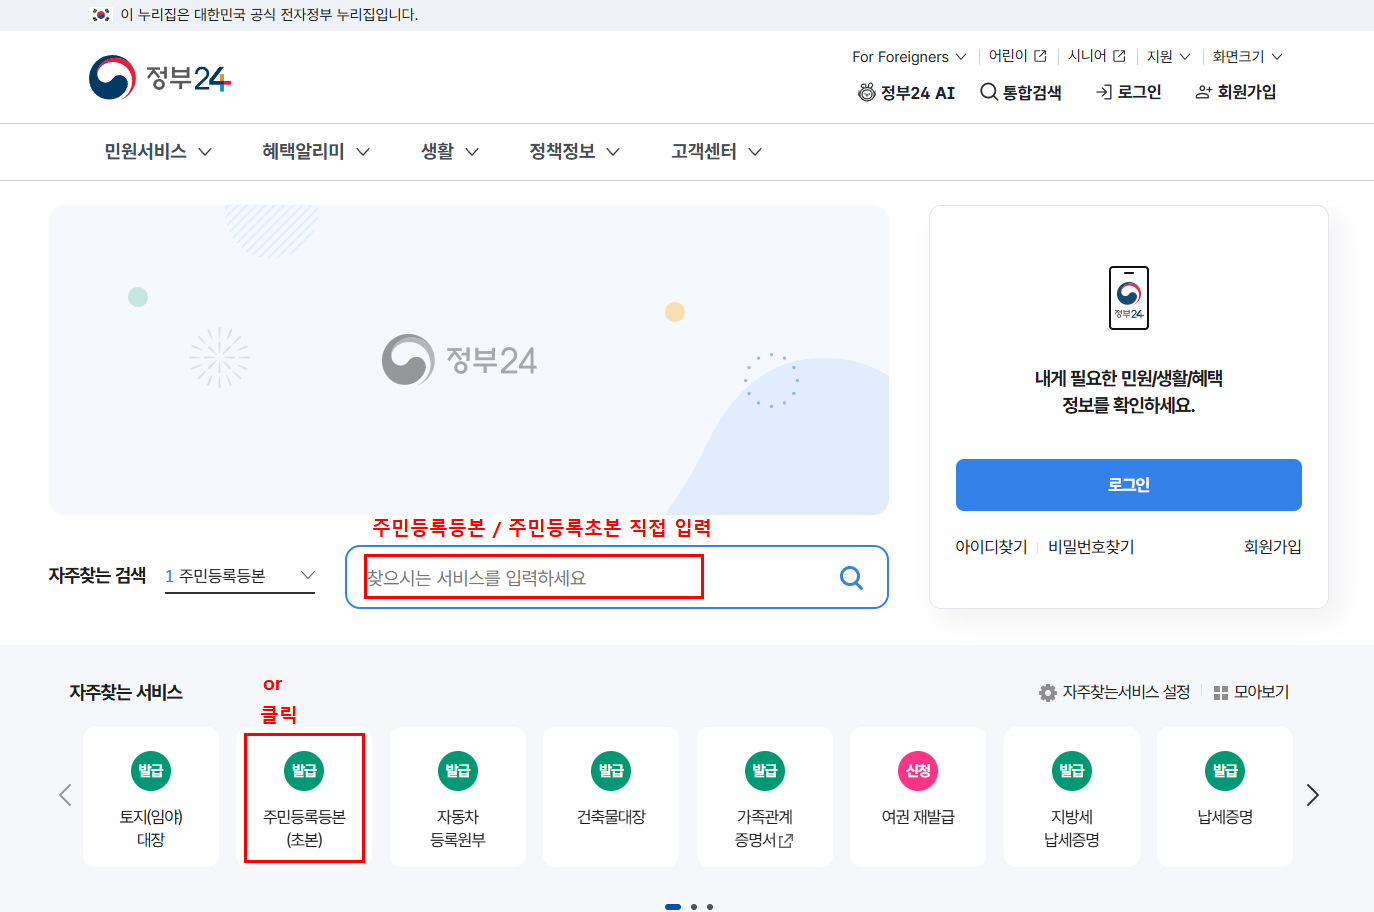Click the 아이디찾기 link

click(x=991, y=547)
